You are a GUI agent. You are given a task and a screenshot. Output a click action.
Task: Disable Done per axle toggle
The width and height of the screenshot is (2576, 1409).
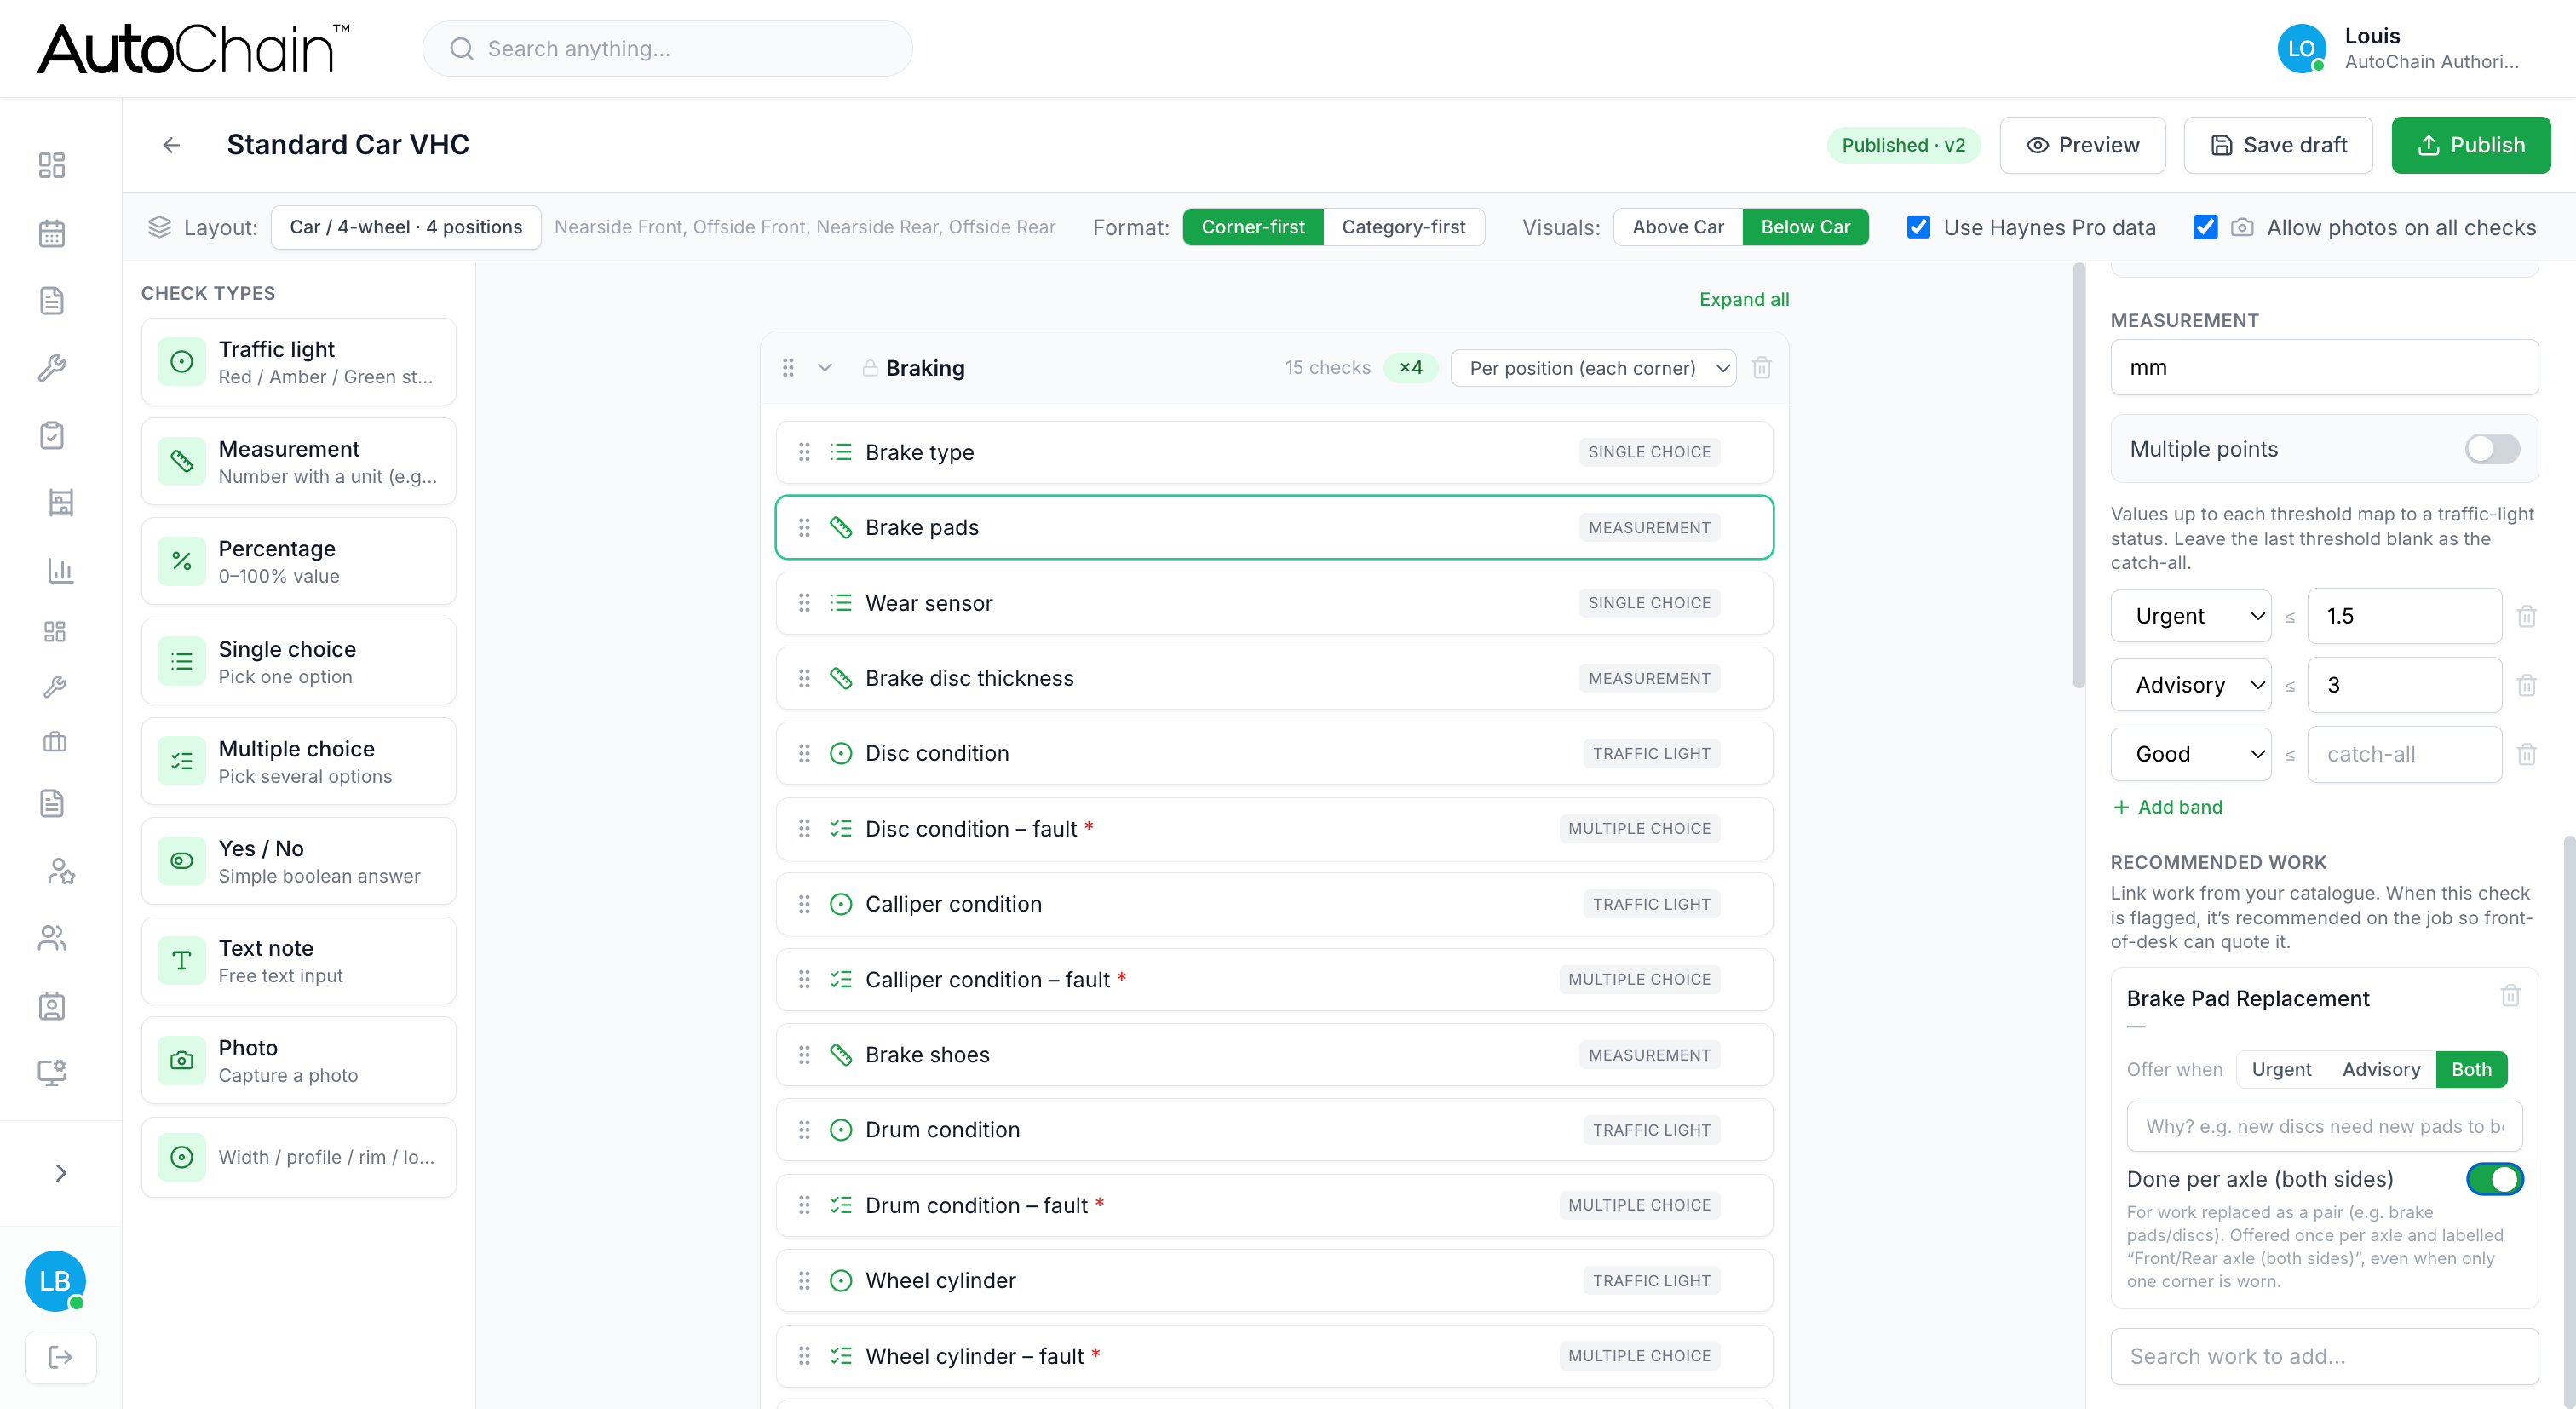(2494, 1179)
